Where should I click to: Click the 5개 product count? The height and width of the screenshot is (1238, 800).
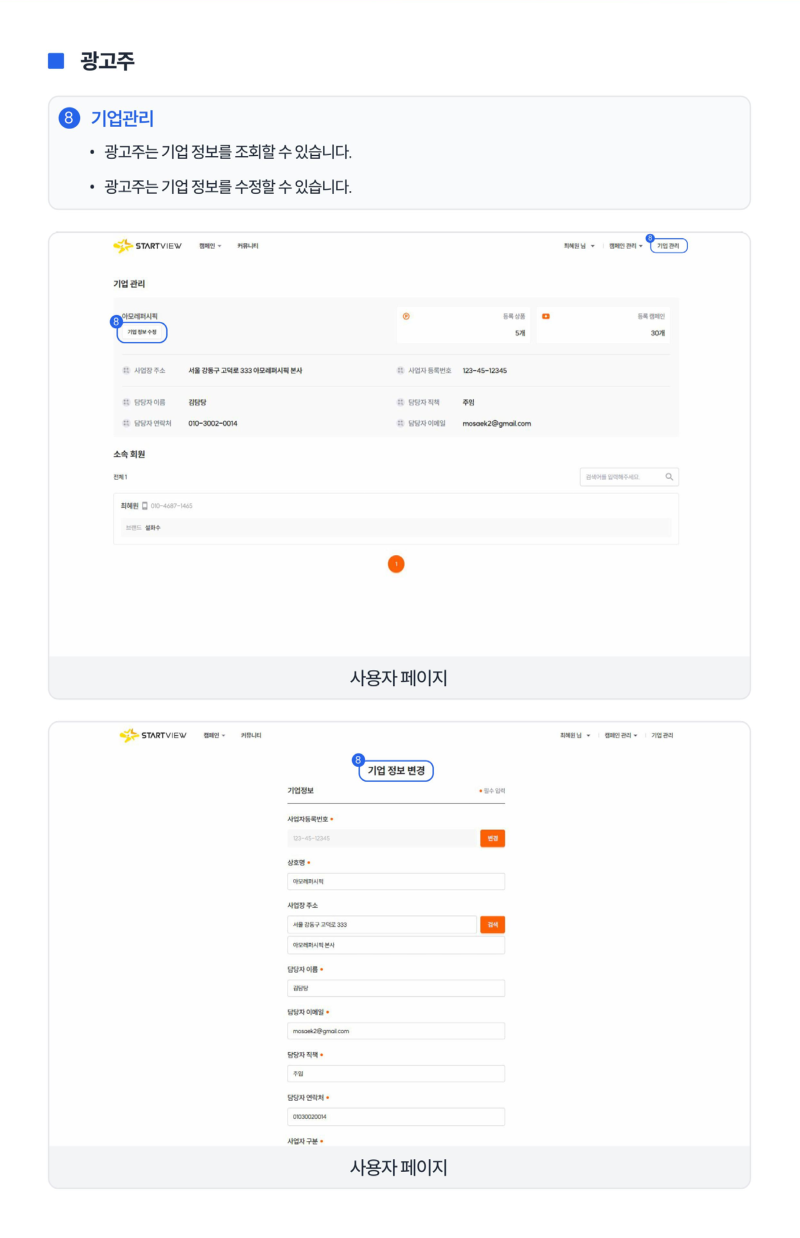pos(520,332)
